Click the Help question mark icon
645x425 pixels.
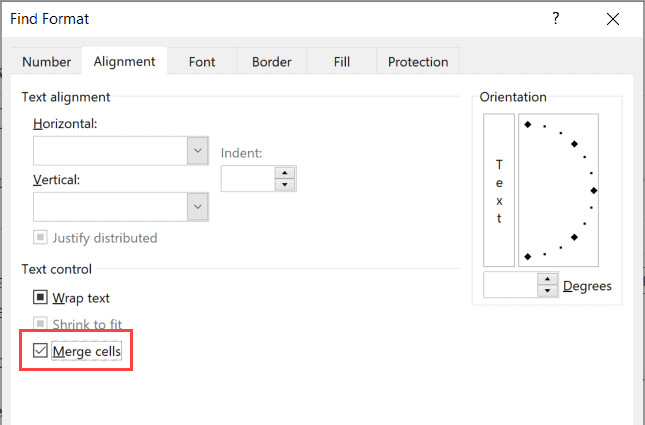(555, 19)
